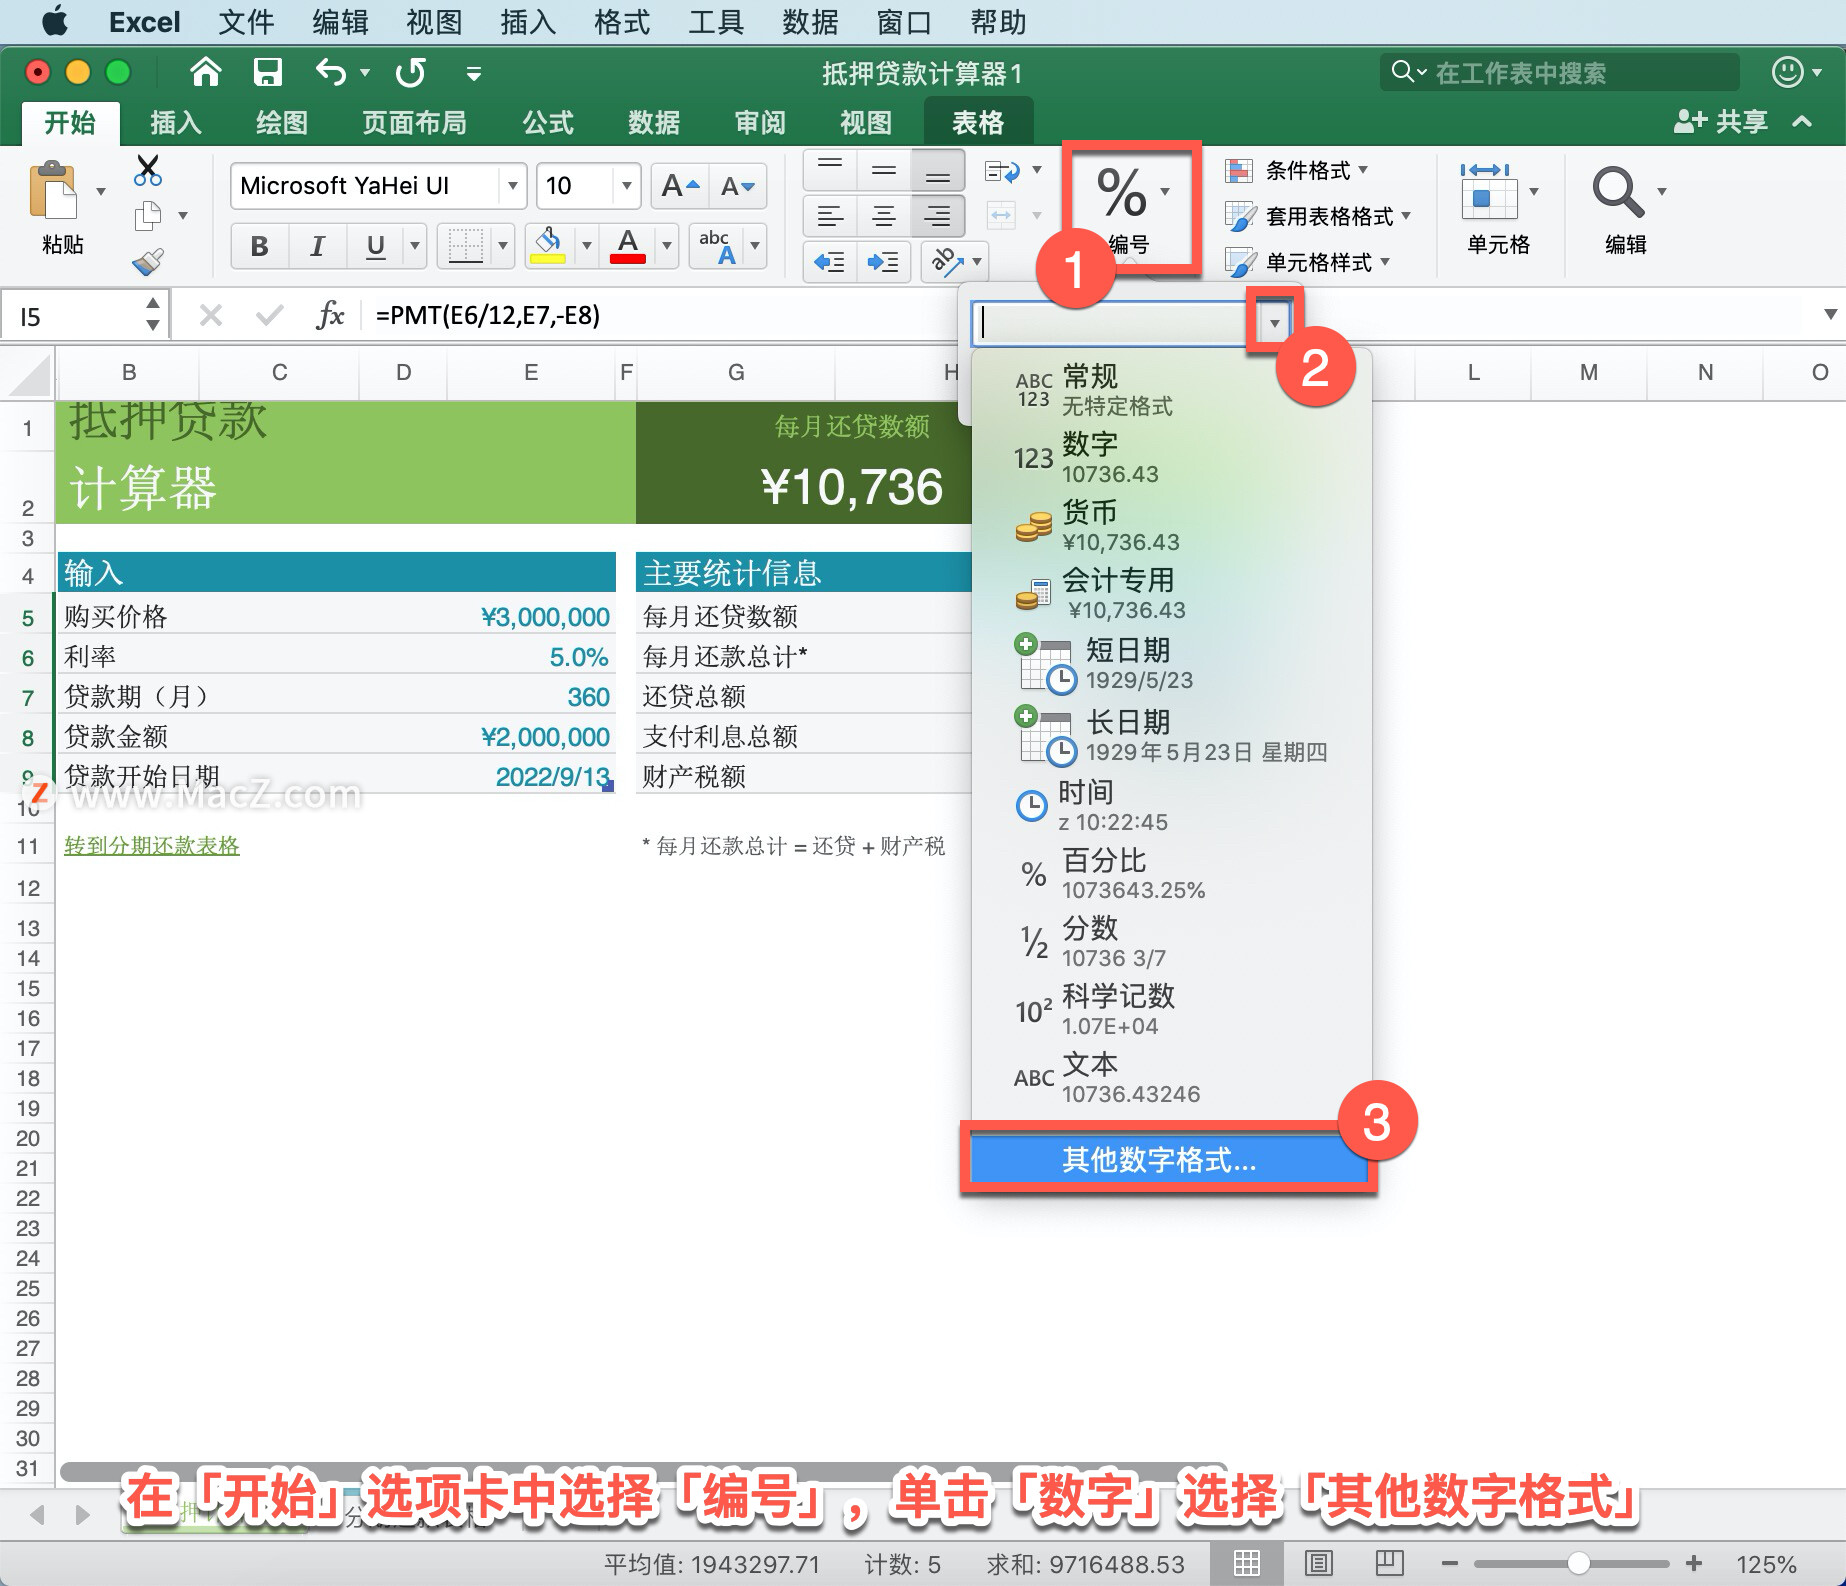The image size is (1846, 1586).
Task: Click the Editing magnifier icon
Action: [x=1617, y=191]
